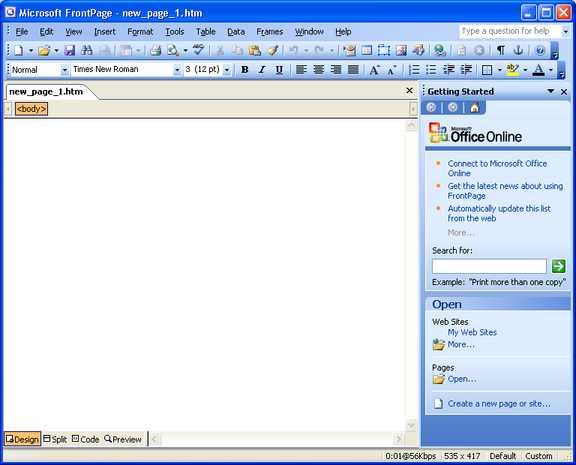Click the green search arrow button

click(558, 266)
